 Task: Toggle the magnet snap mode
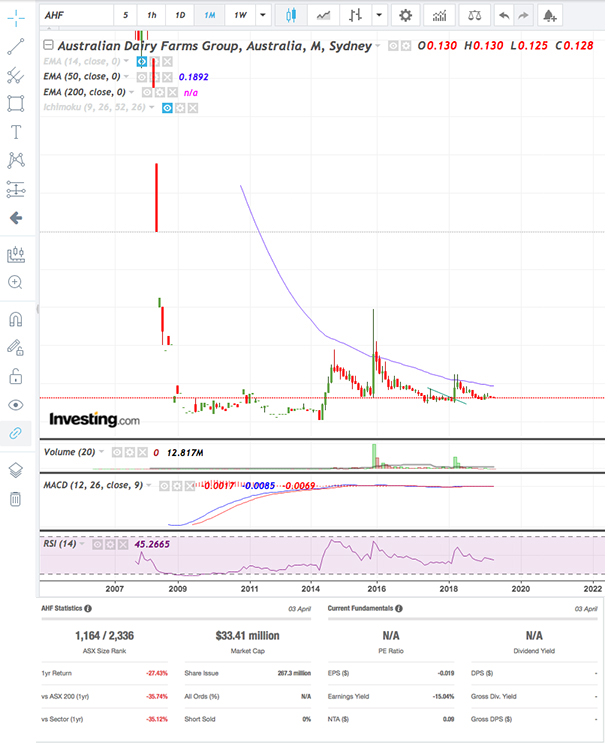pyautogui.click(x=16, y=319)
